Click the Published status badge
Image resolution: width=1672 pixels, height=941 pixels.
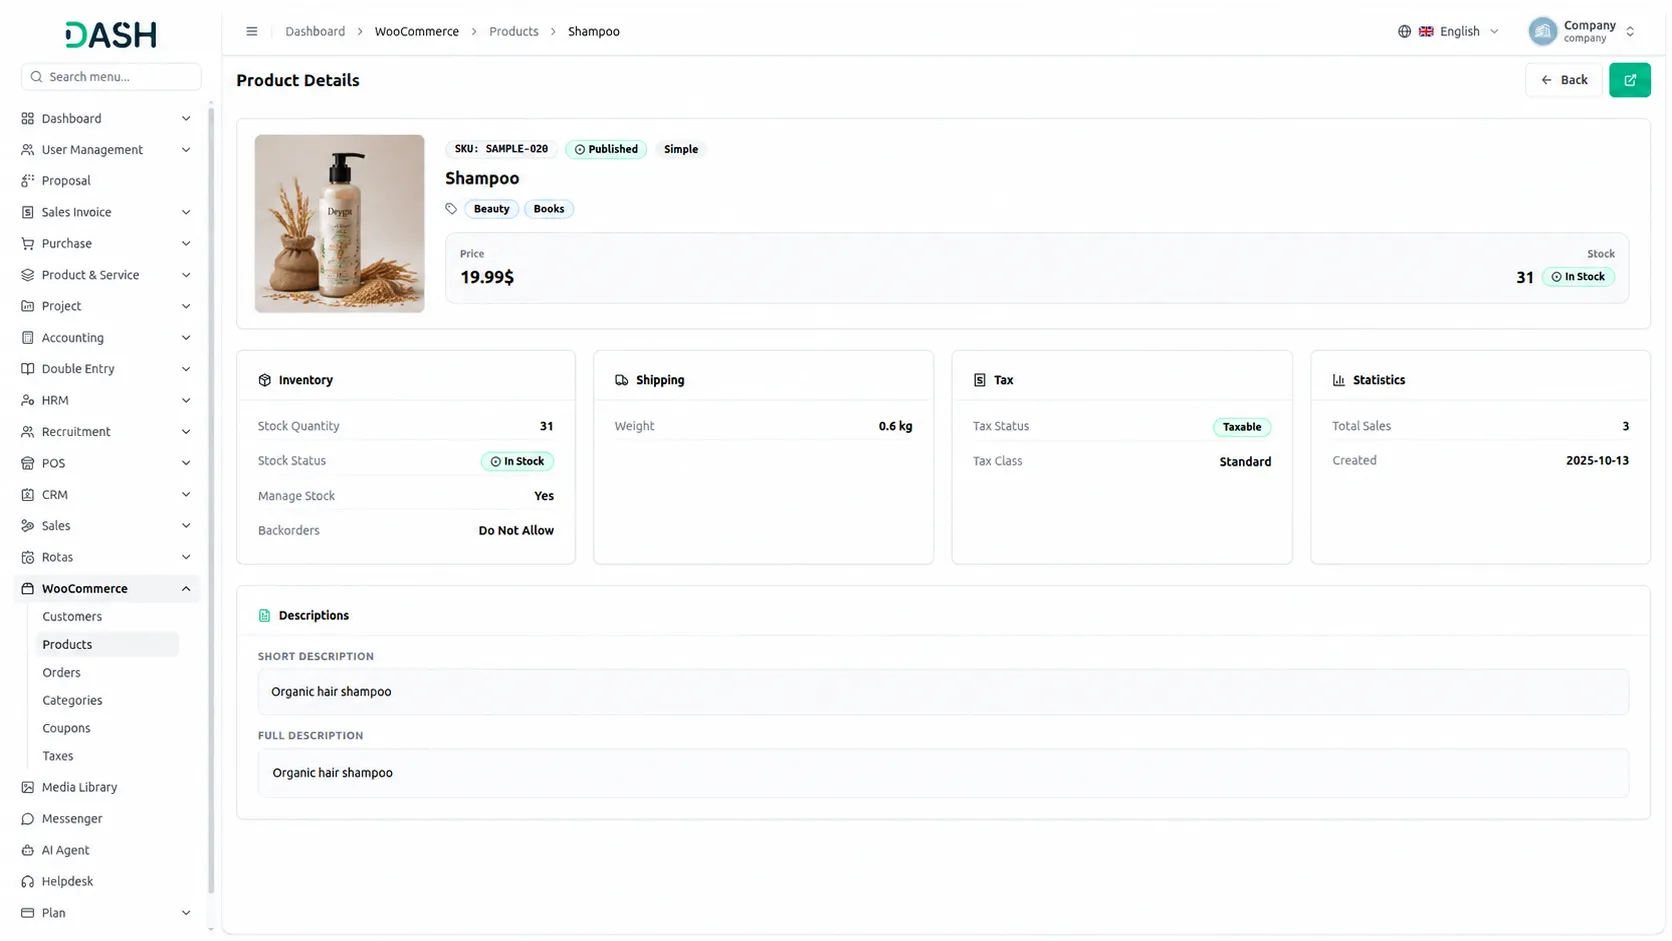tap(606, 149)
